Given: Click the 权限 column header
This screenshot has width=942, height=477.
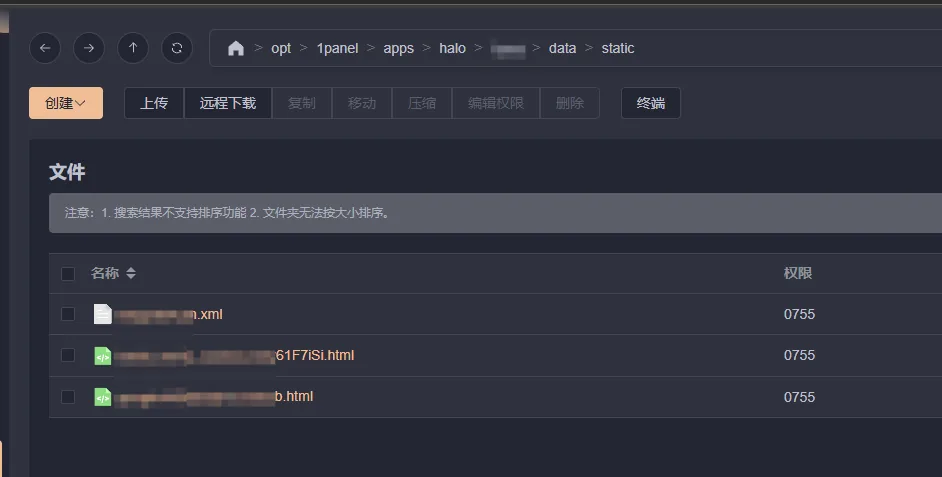Looking at the screenshot, I should 798,273.
